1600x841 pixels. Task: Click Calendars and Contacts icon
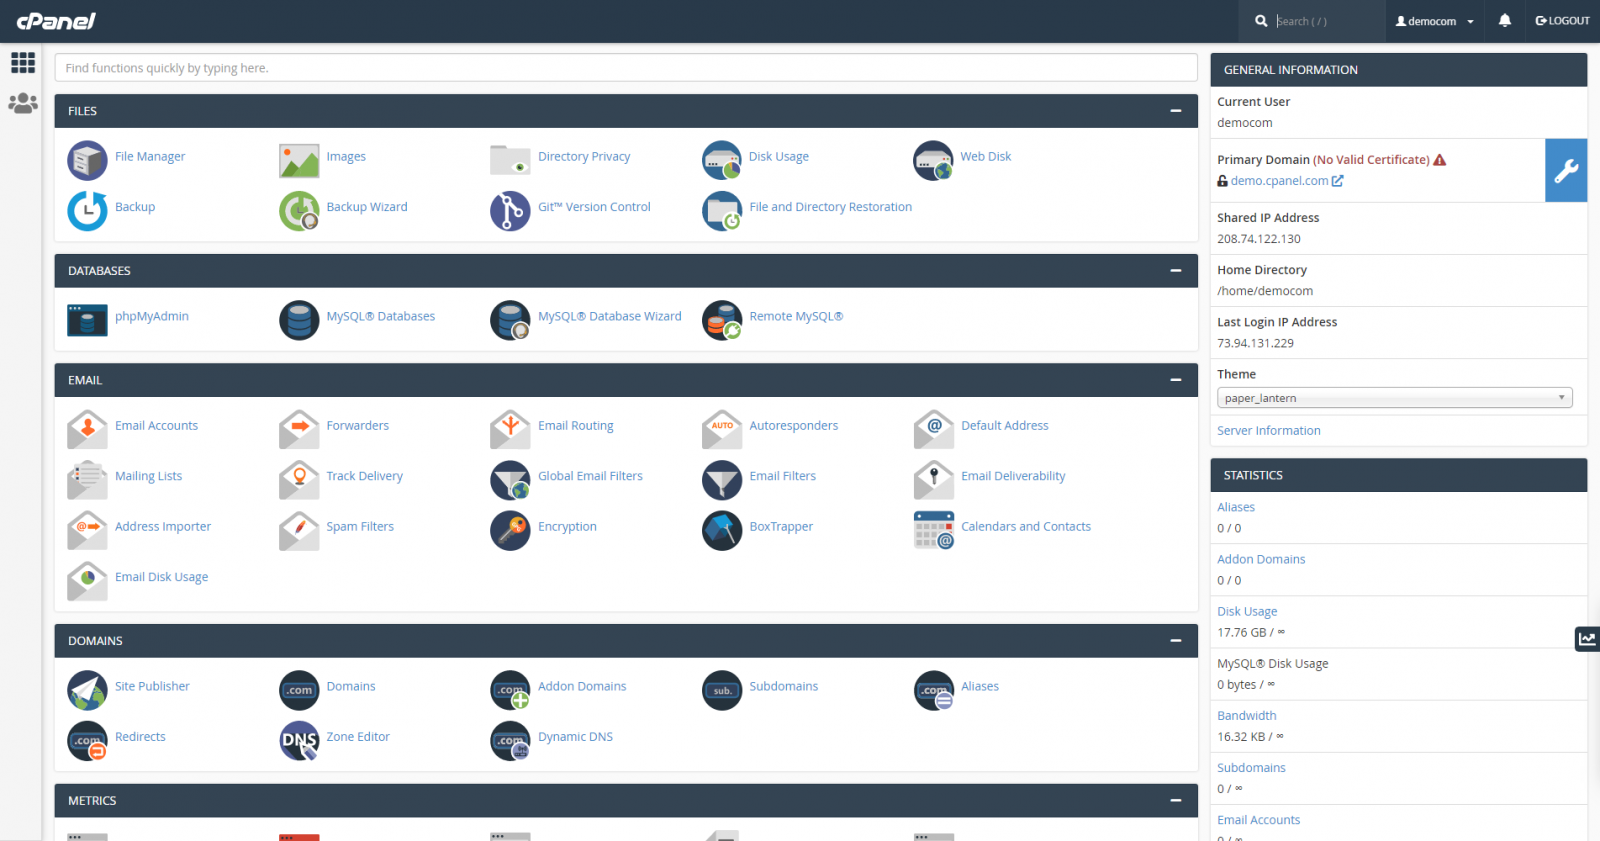[933, 530]
